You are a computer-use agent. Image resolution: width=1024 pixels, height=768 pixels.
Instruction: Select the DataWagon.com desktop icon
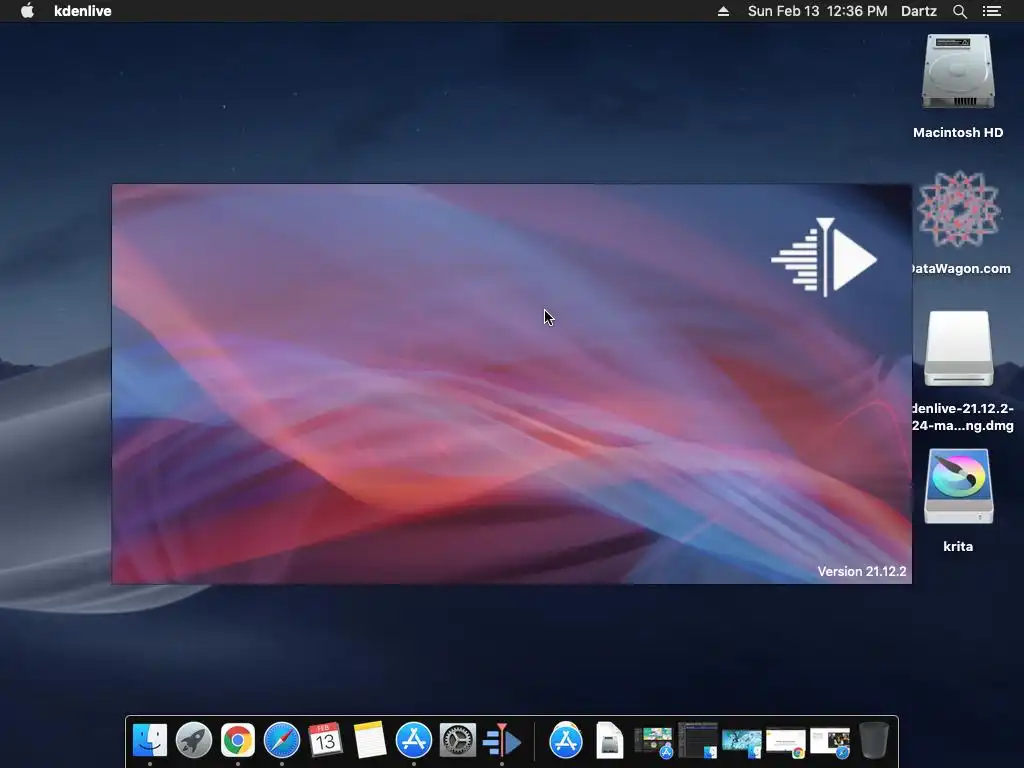(x=958, y=209)
